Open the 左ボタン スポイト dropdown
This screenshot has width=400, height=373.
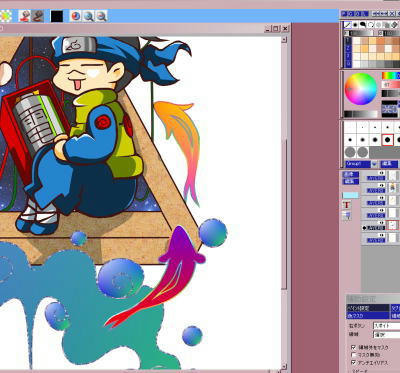tap(386, 325)
